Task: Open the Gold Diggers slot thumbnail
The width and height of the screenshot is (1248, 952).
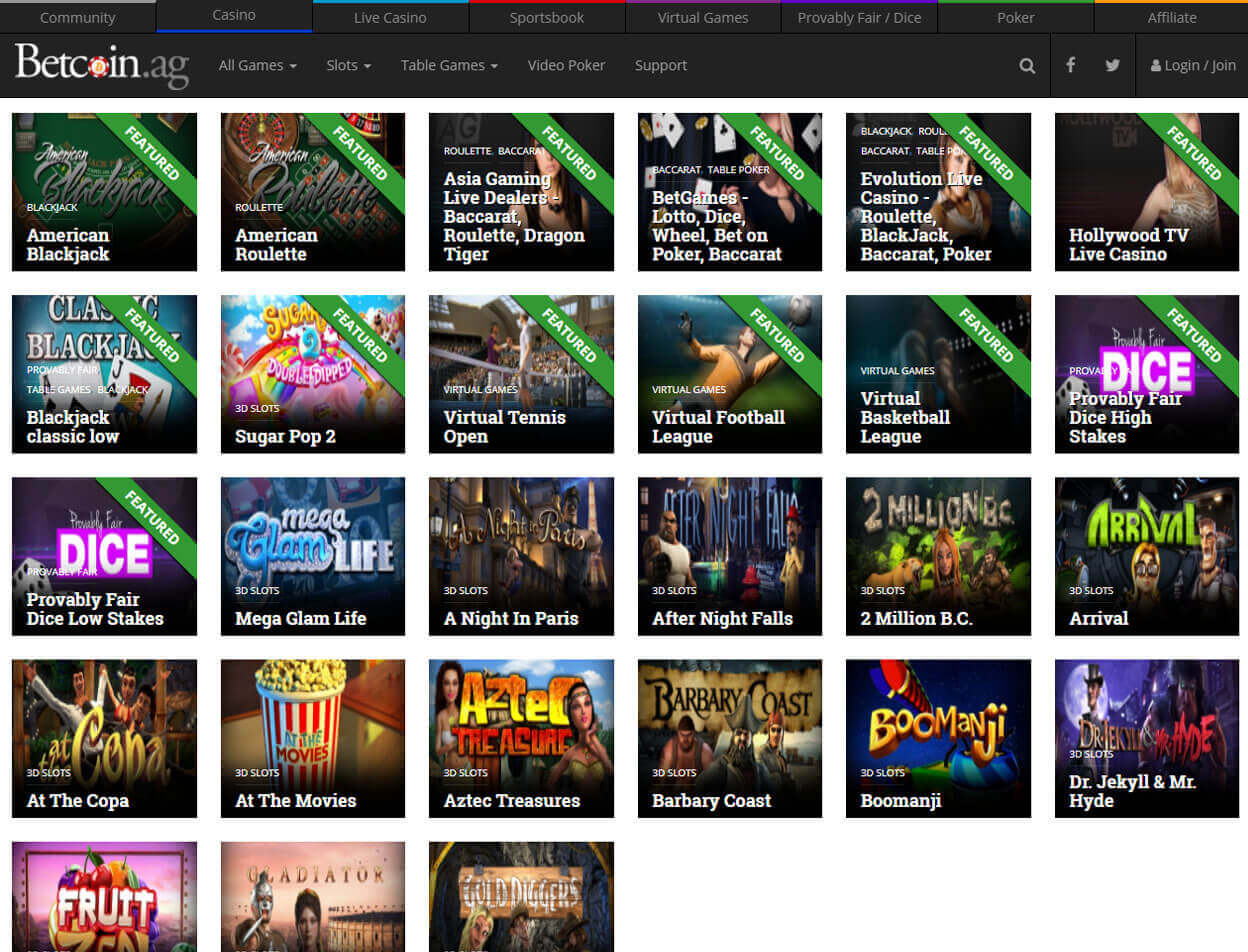Action: pyautogui.click(x=521, y=897)
